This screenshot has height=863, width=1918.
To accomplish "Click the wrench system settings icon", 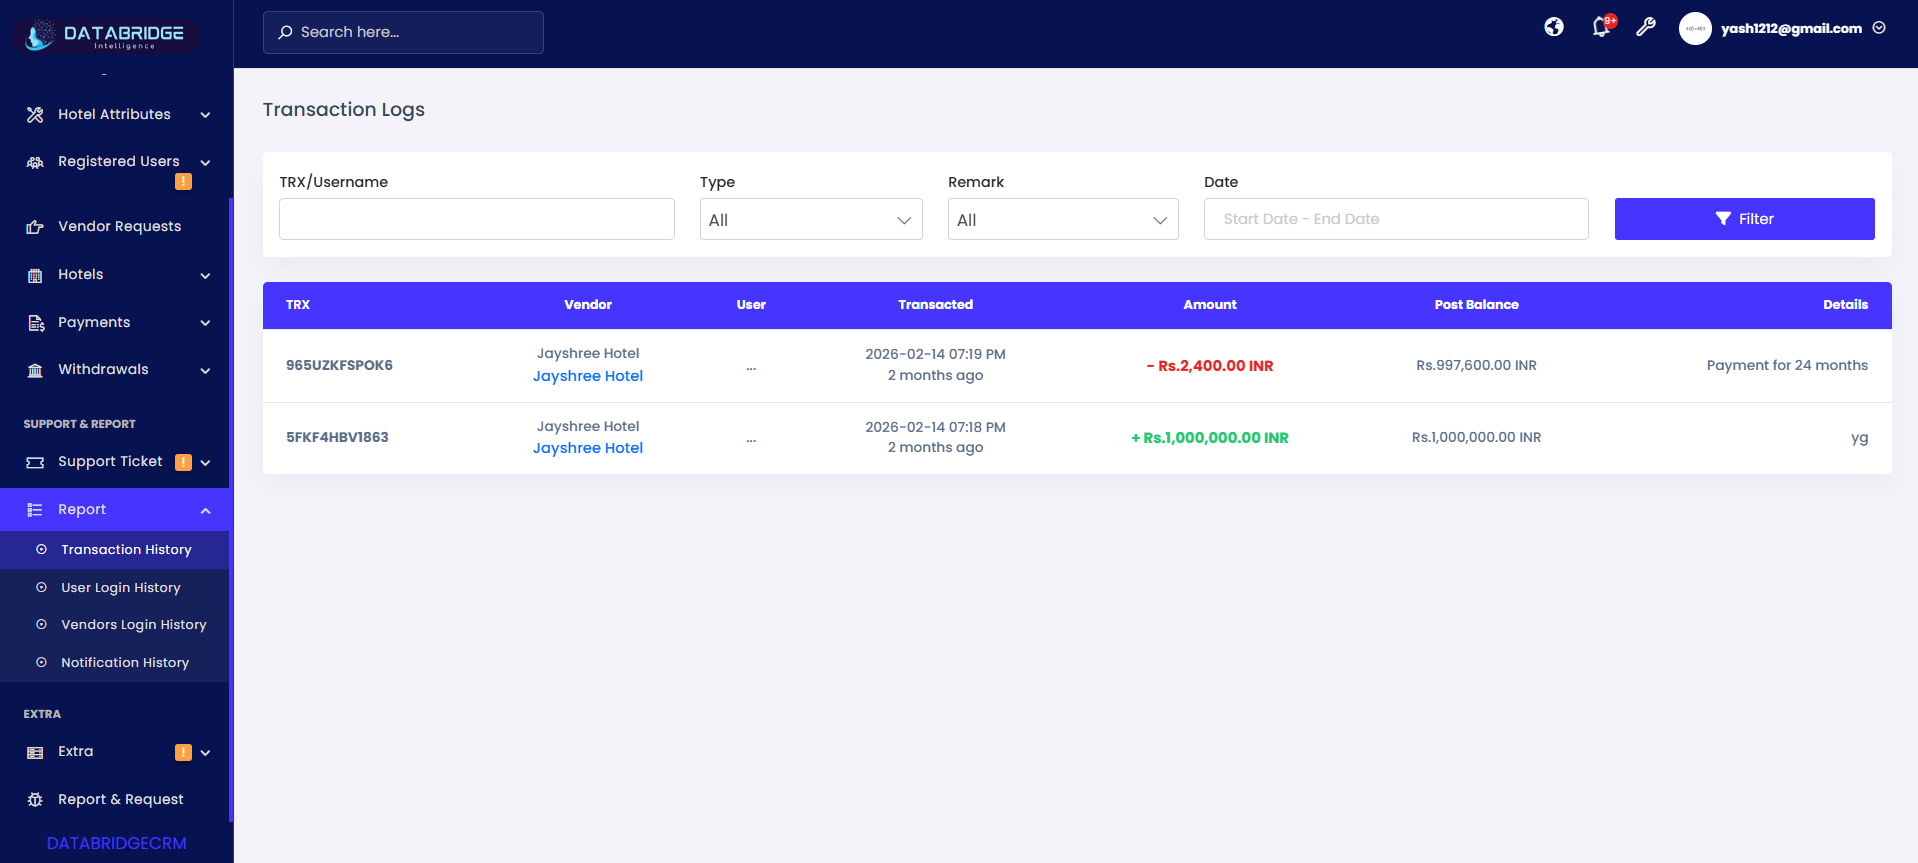I will 1645,27.
